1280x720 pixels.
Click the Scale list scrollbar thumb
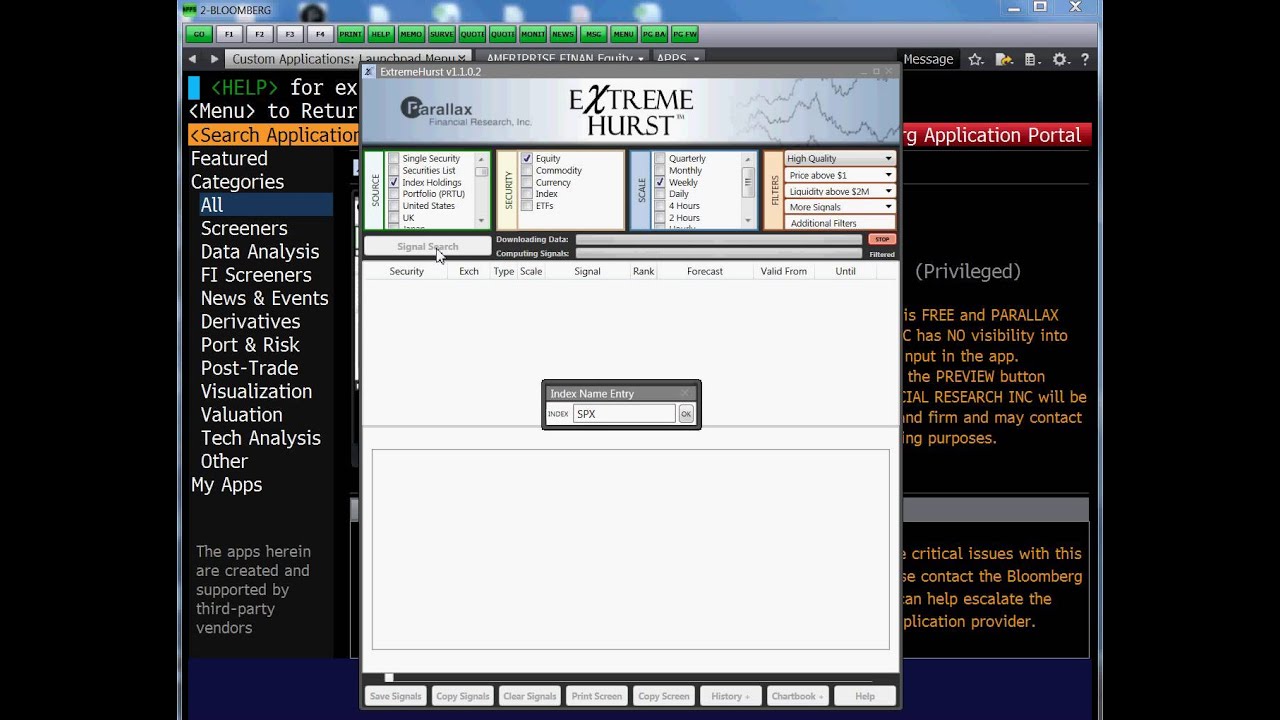(x=748, y=180)
